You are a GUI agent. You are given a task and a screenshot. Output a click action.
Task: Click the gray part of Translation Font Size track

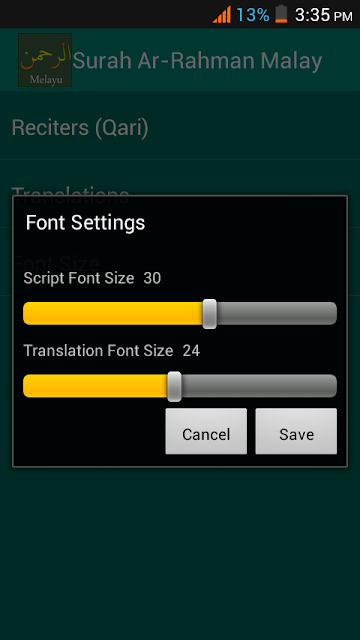(x=259, y=386)
